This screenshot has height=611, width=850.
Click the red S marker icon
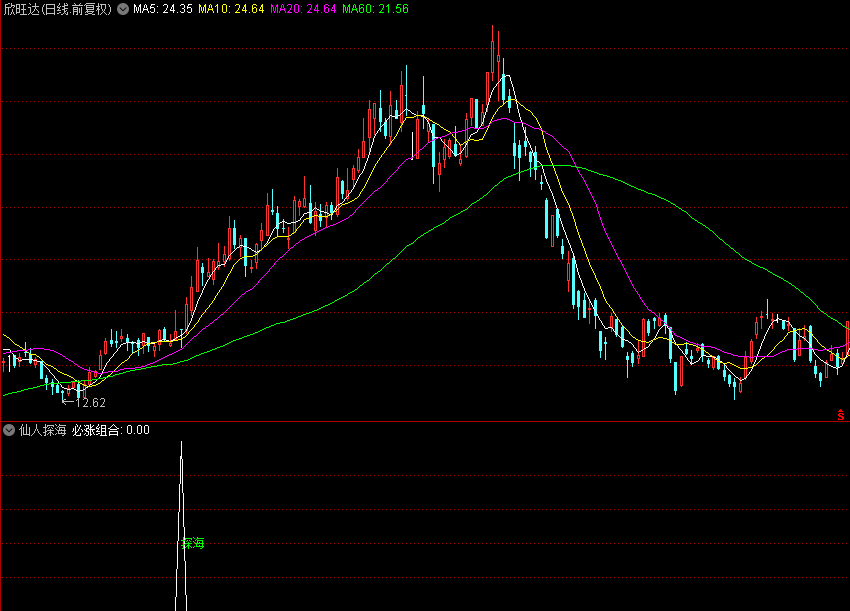click(841, 415)
